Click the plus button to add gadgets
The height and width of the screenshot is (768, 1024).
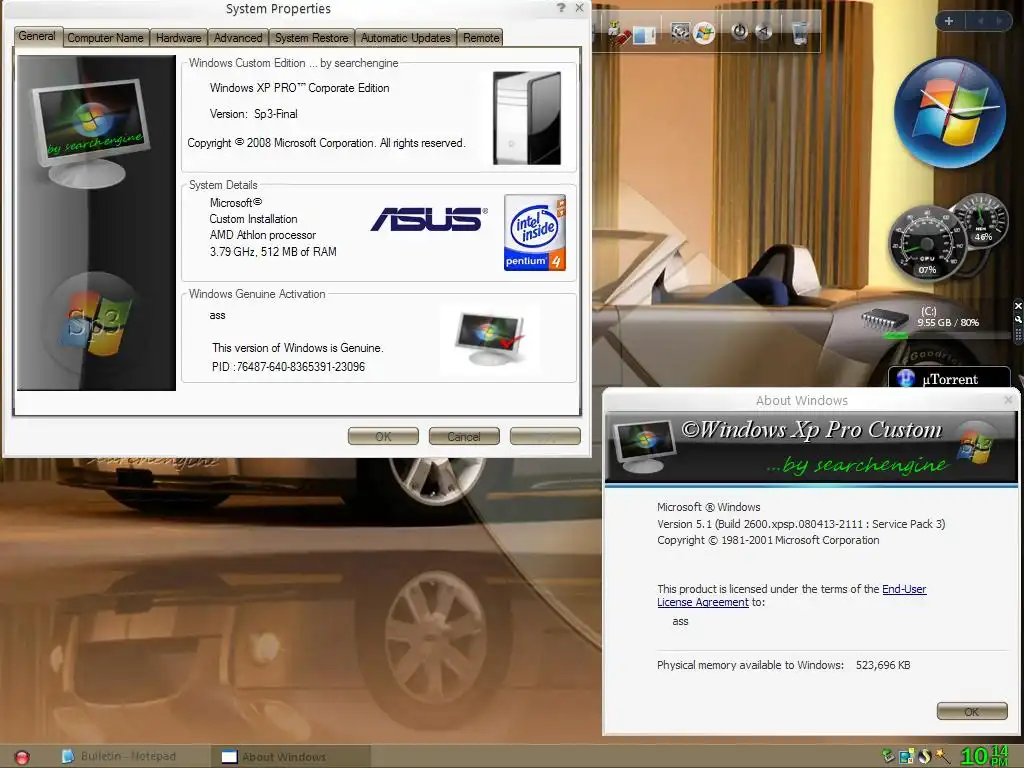pos(949,21)
